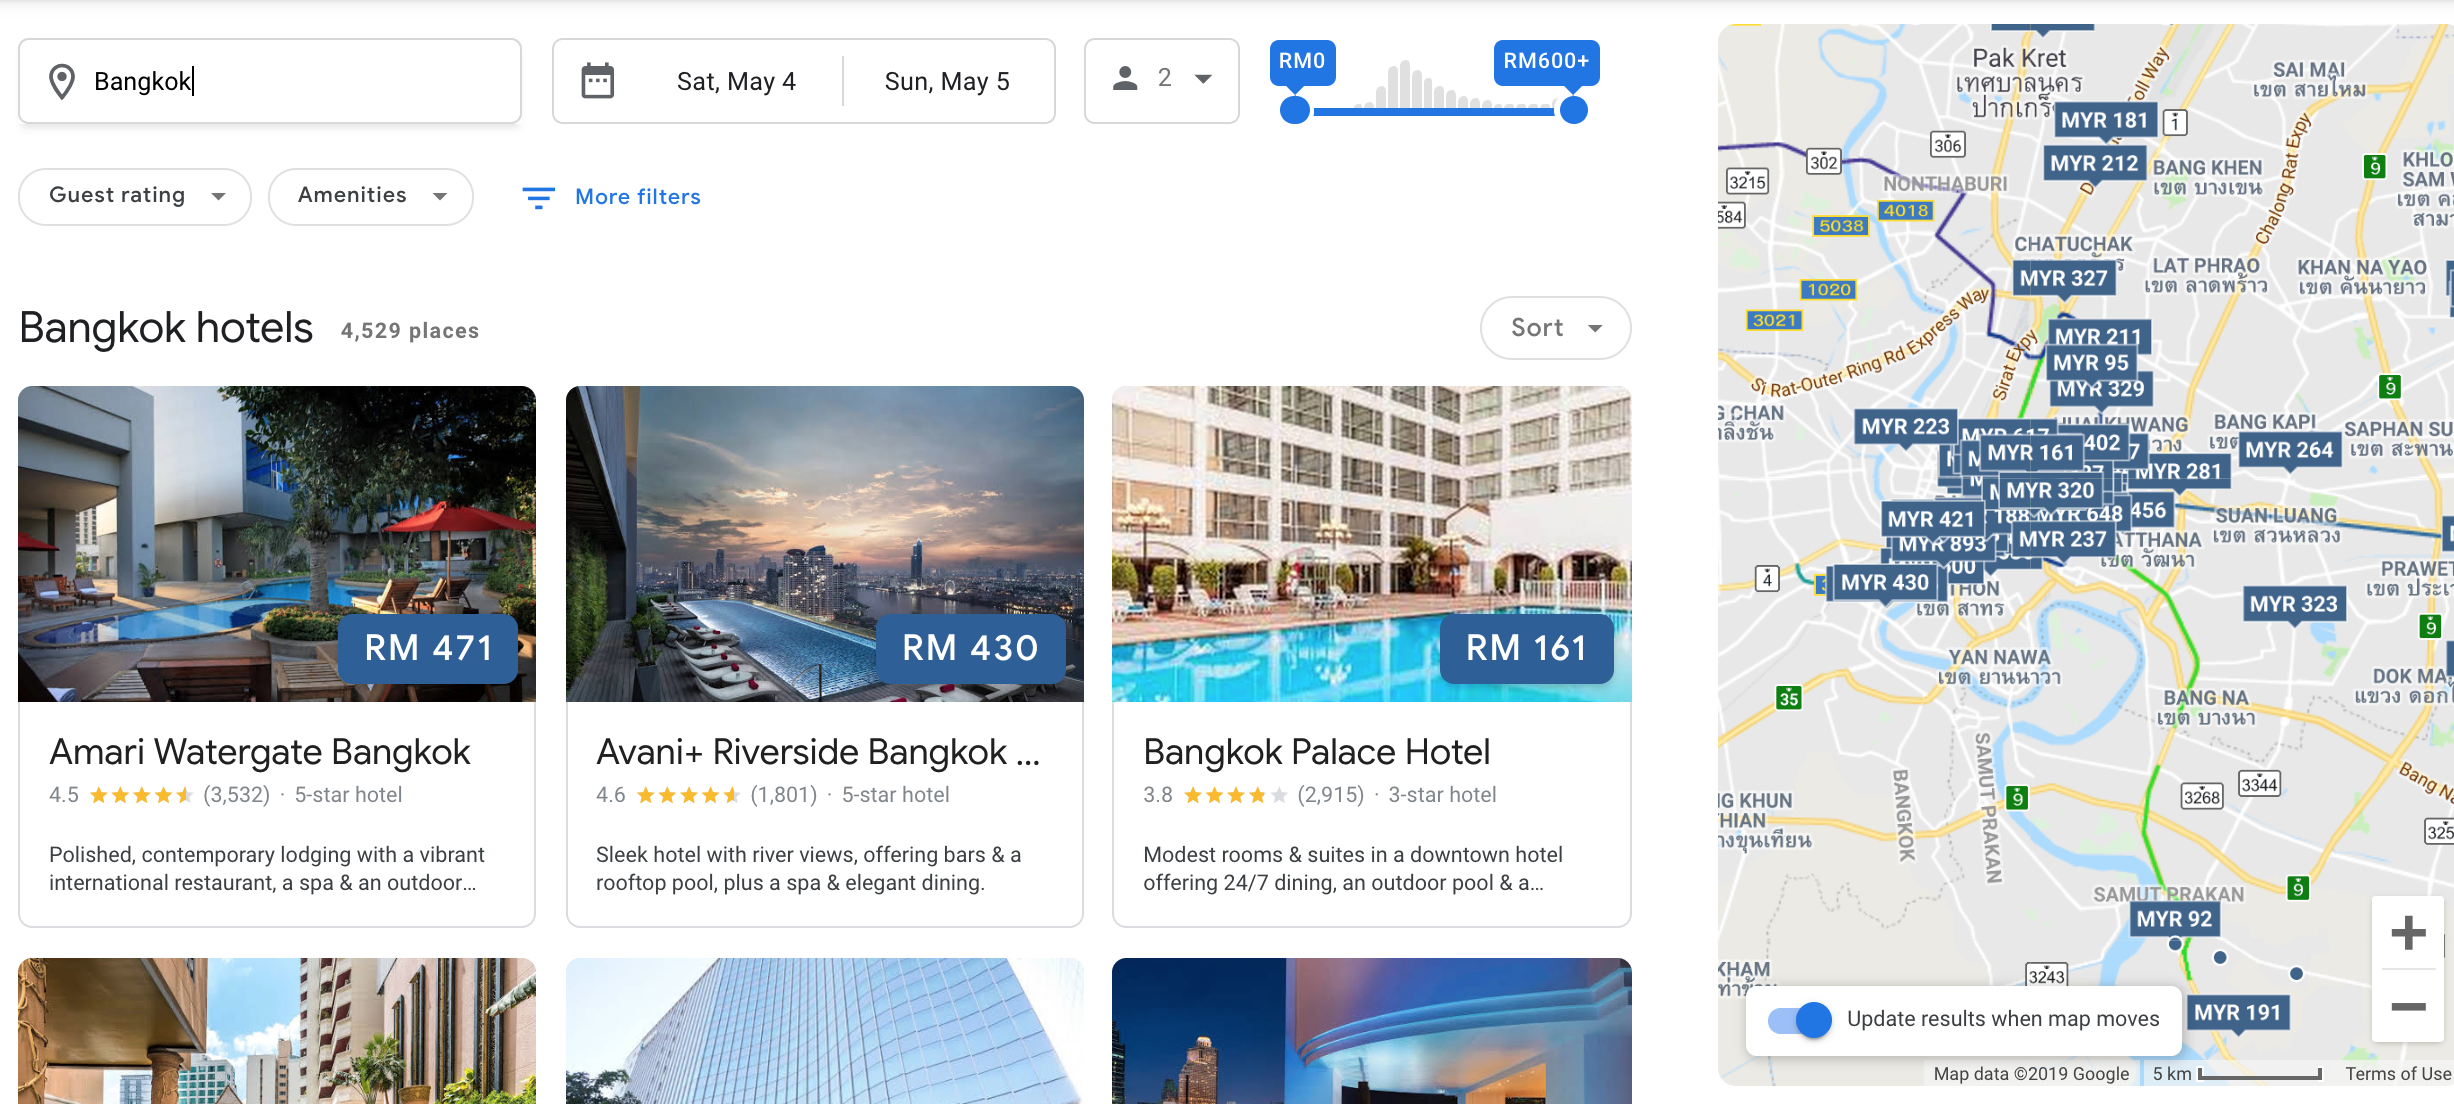Screen dimensions: 2454x1104
Task: Click the MYR 281 map price marker
Action: click(x=2183, y=472)
